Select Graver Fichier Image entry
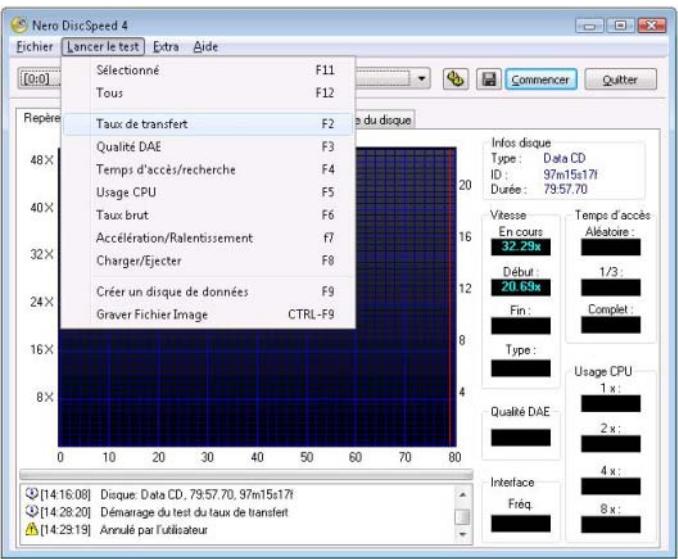This screenshot has width=678, height=559. [208, 314]
